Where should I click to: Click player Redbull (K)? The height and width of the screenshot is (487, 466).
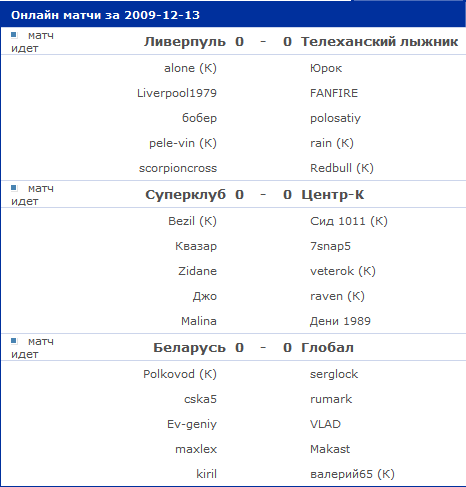click(342, 168)
